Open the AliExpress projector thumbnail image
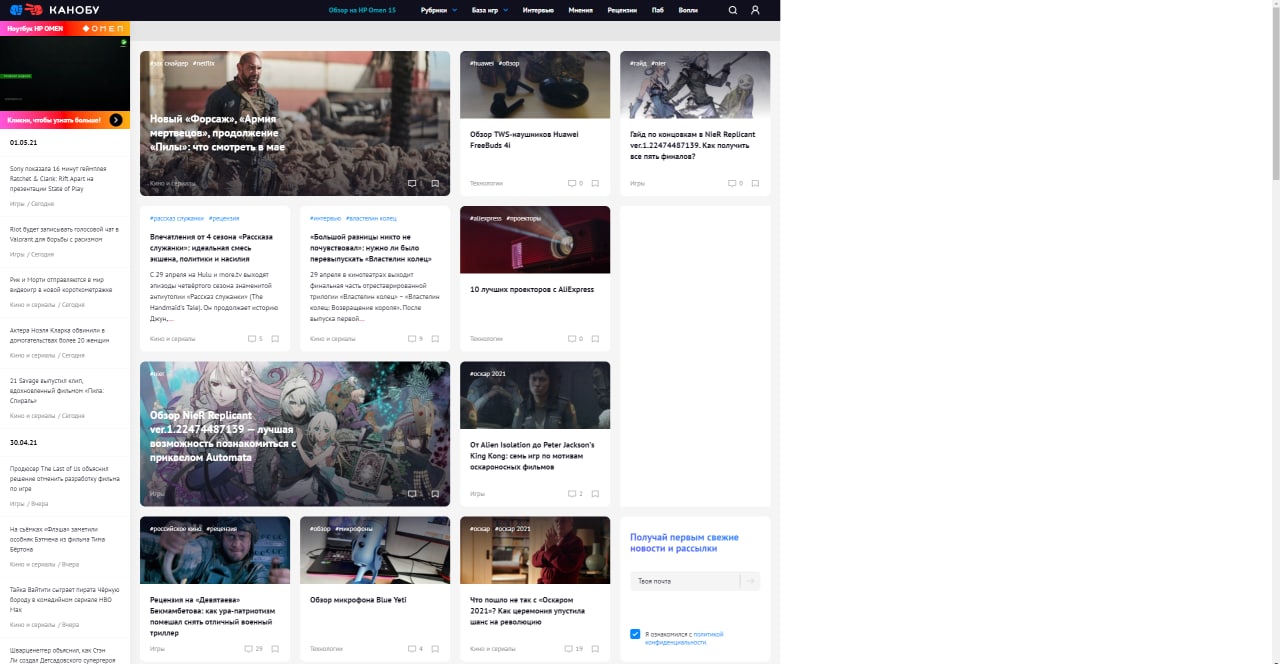 tap(535, 240)
